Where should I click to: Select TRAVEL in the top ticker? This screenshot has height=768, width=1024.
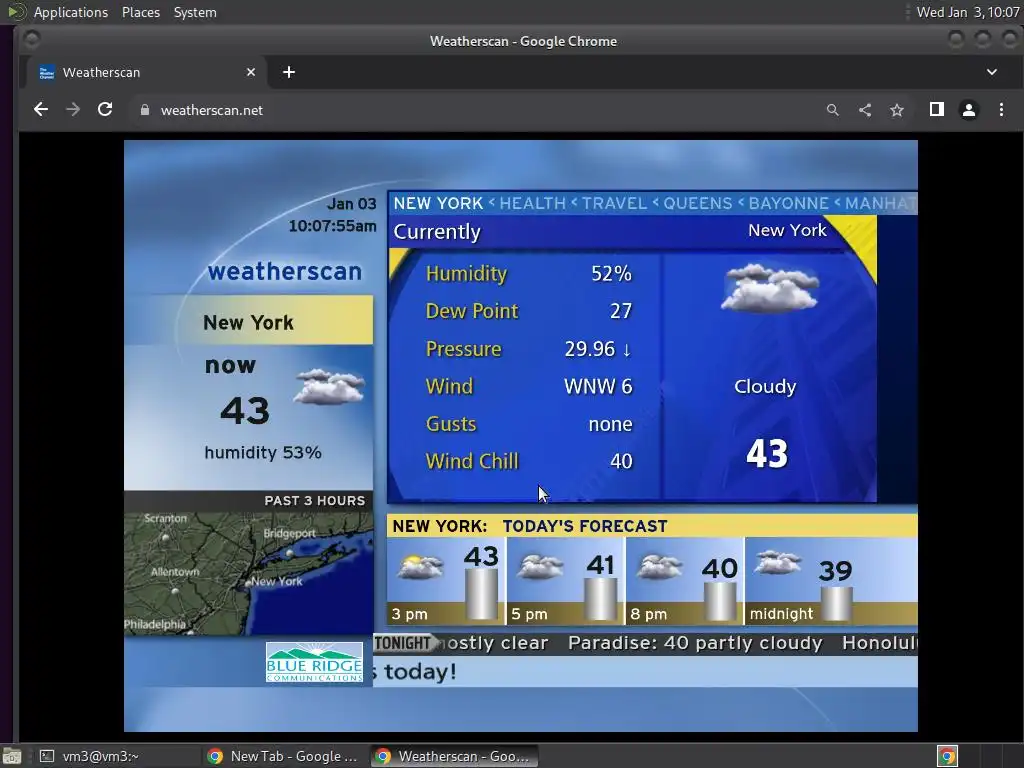614,203
